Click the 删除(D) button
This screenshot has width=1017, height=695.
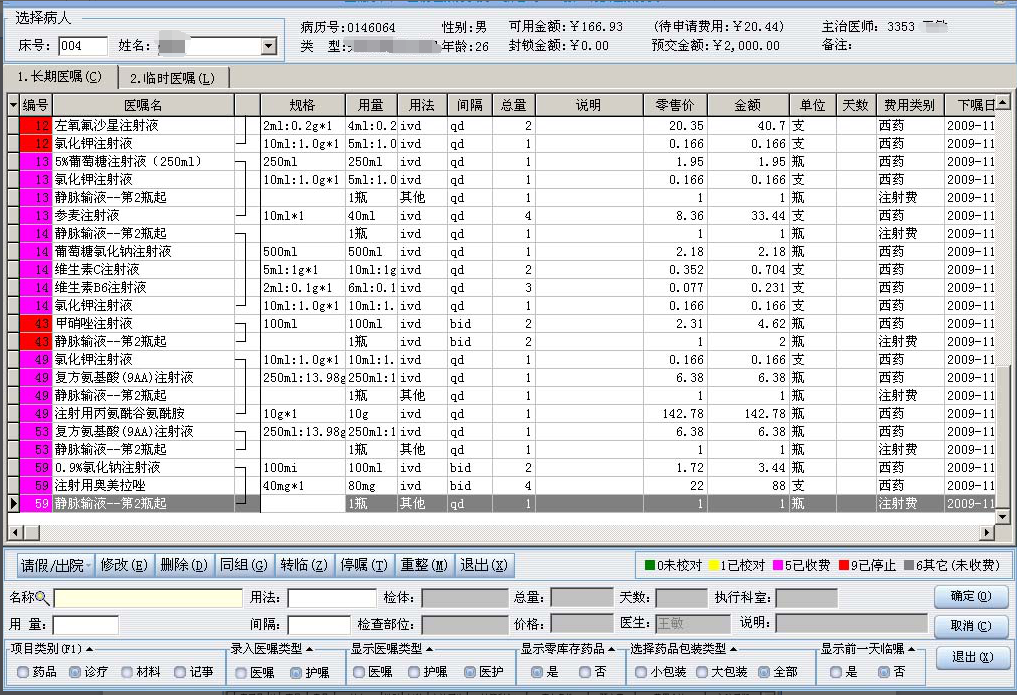point(184,565)
